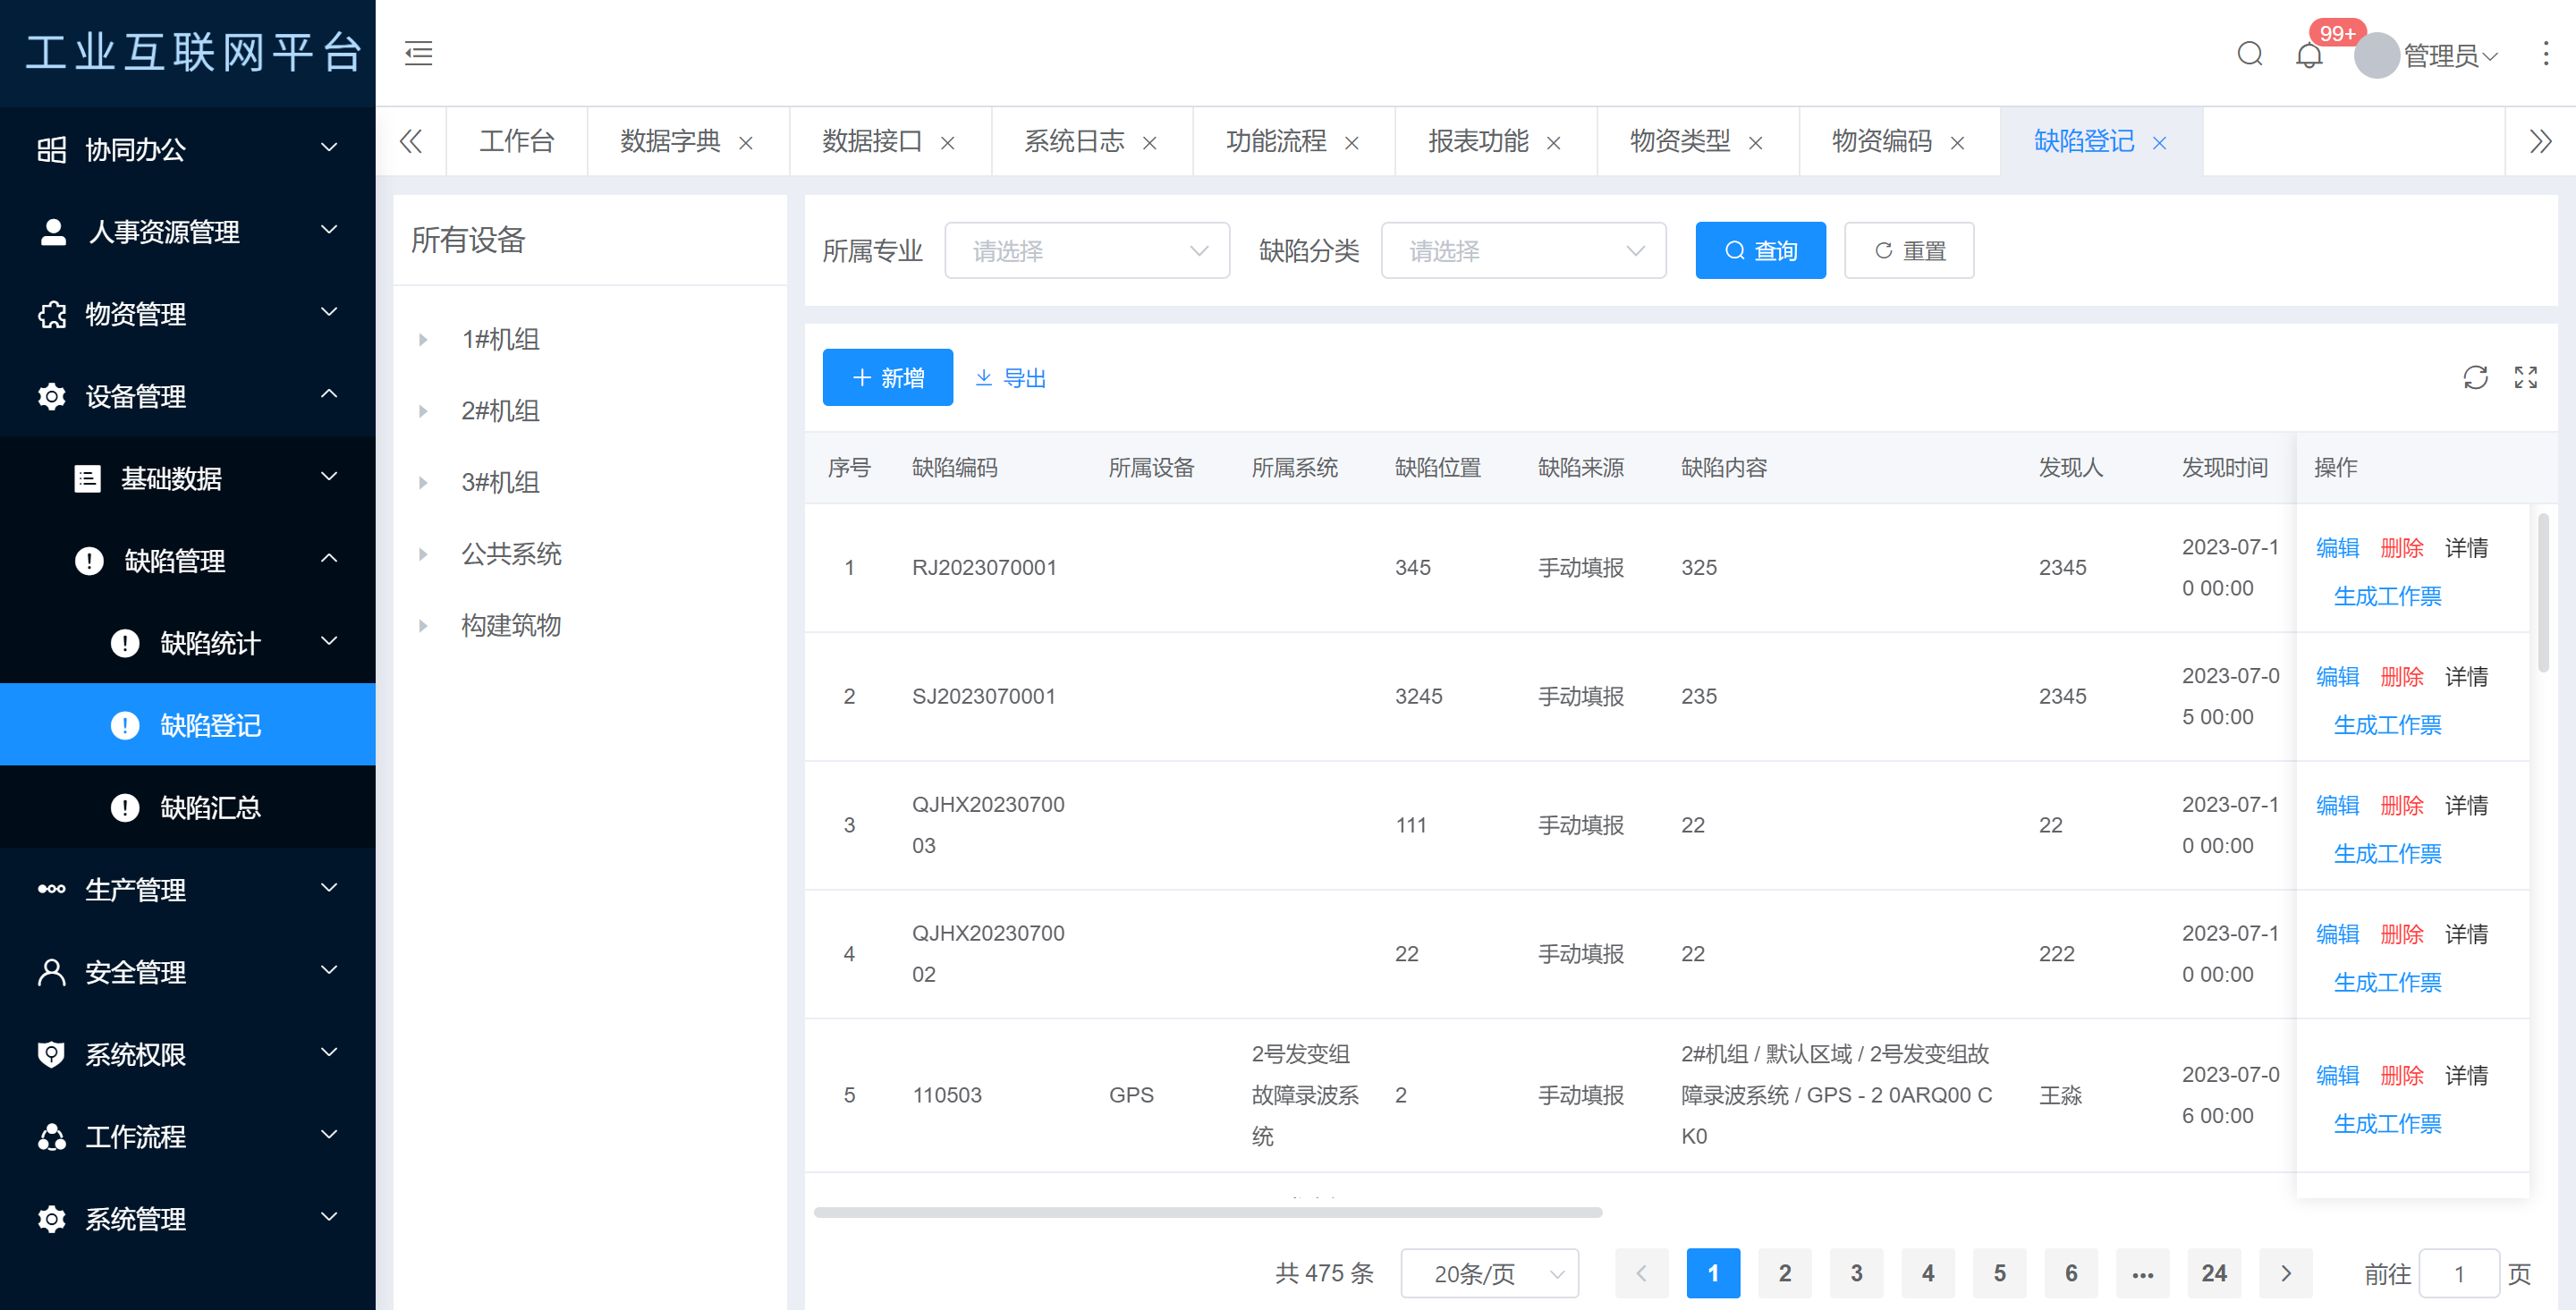This screenshot has width=2576, height=1310.
Task: Click the pagination ellipsis button
Action: 2142,1273
